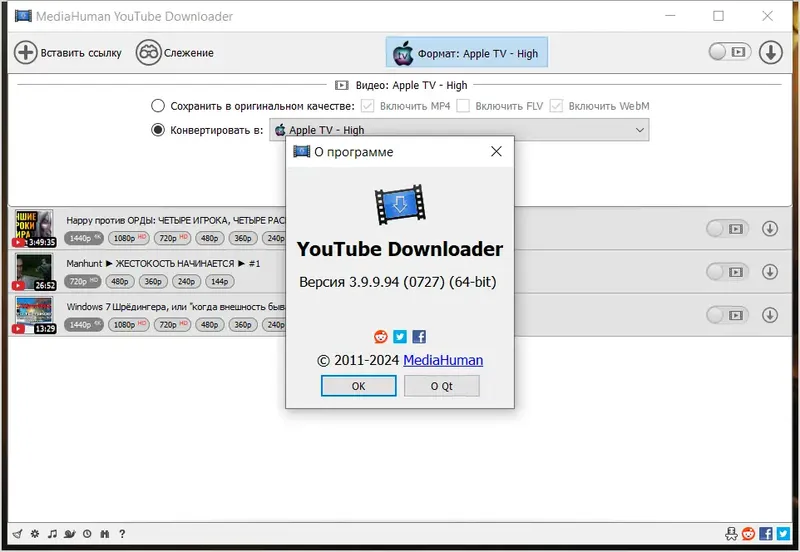Image resolution: width=800 pixels, height=552 pixels.
Task: Select 360p quality for Happy против ОРДЫ
Action: tap(242, 238)
